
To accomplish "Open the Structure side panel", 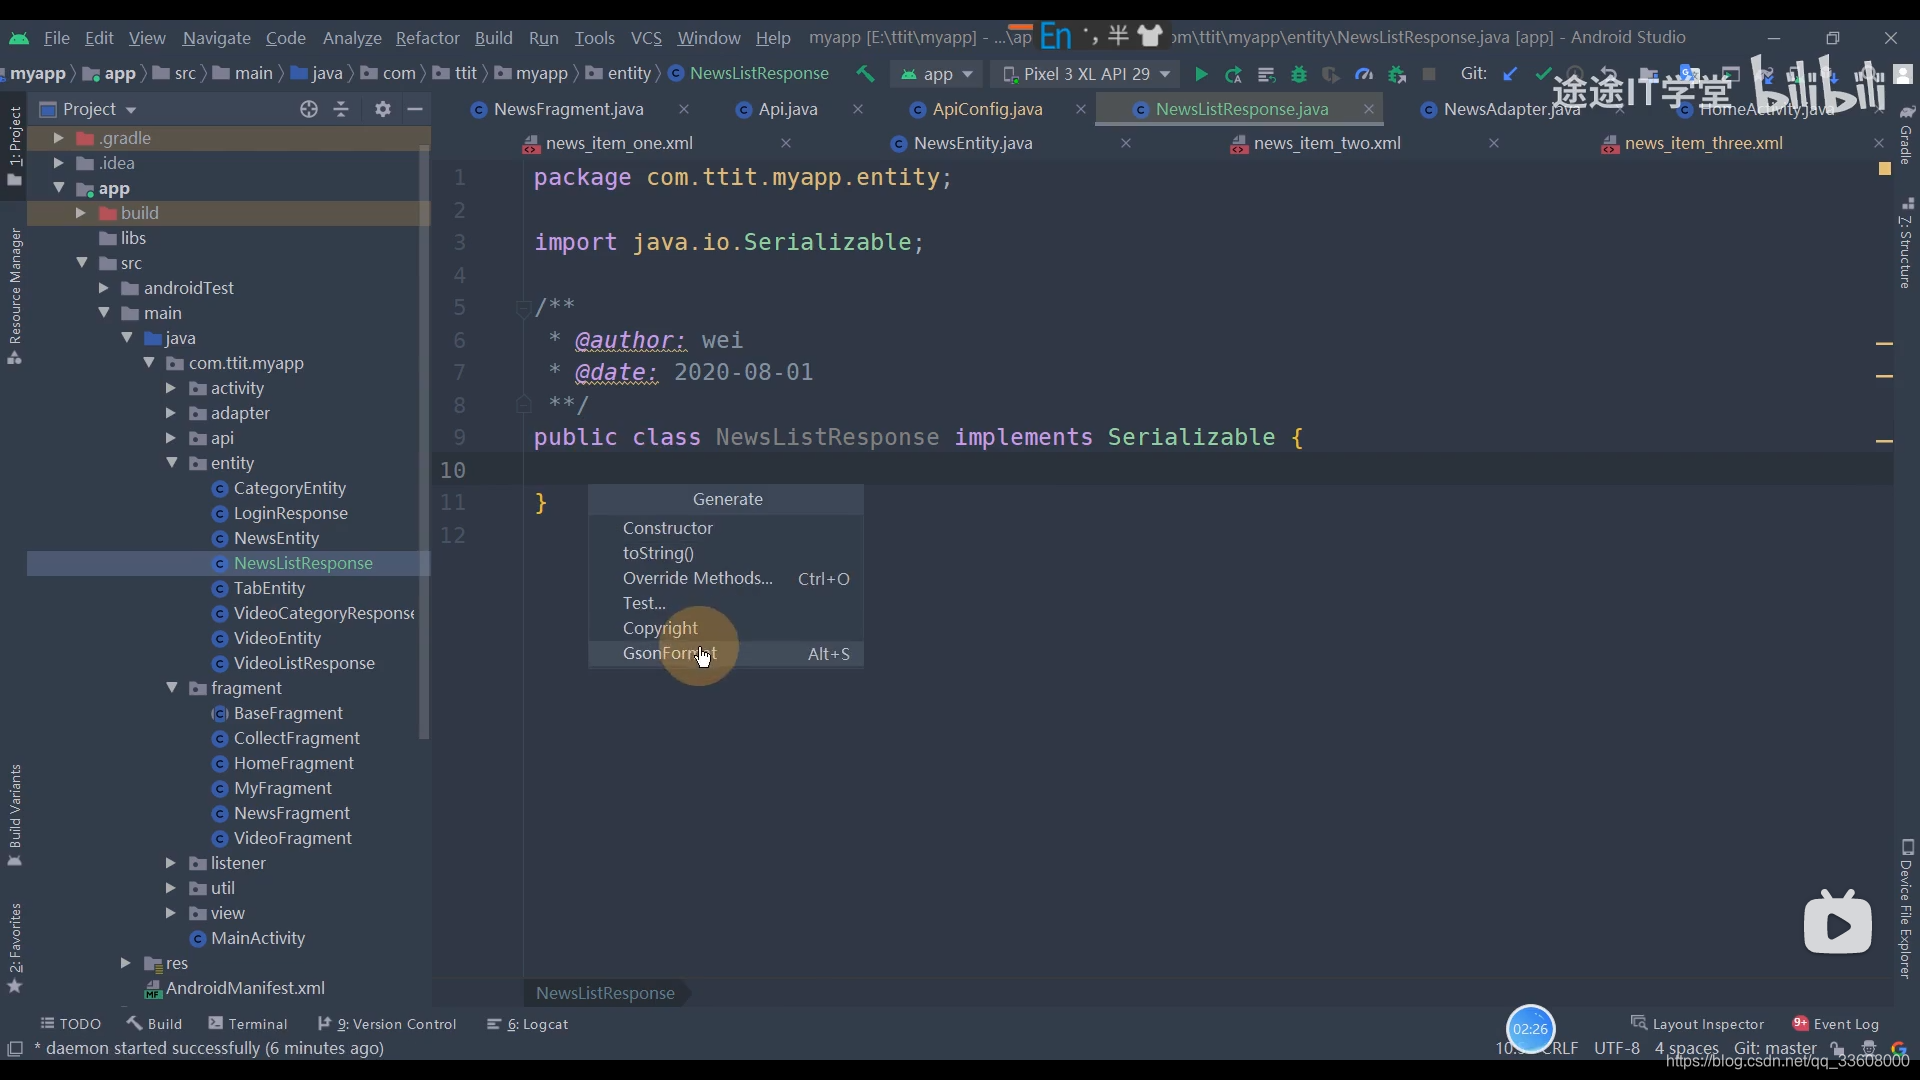I will pos(1906,243).
